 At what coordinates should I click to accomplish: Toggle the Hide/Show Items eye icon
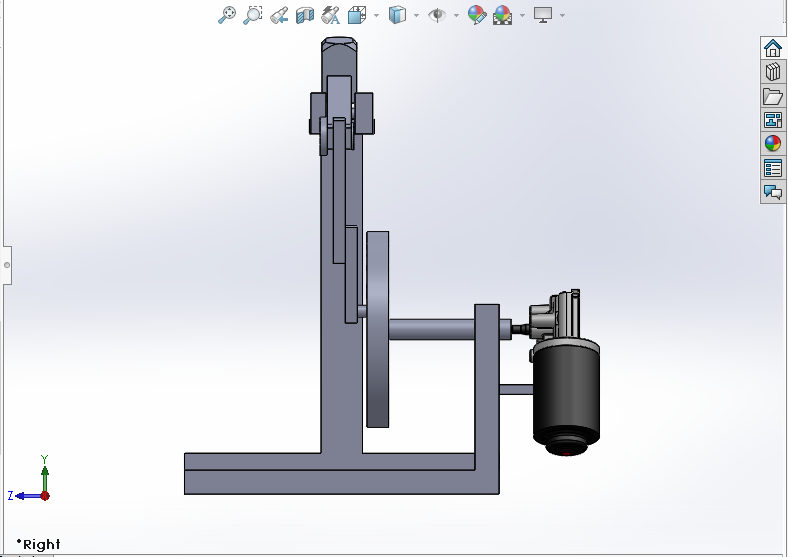(437, 15)
